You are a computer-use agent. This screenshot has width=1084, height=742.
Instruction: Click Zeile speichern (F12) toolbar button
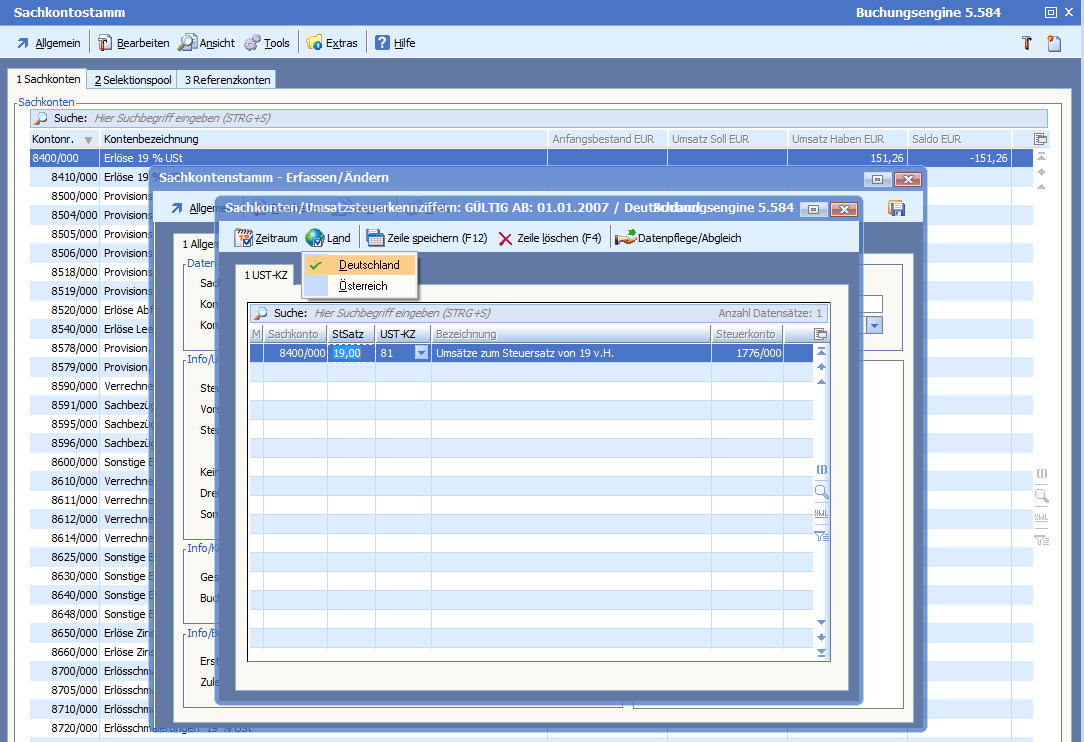point(425,238)
